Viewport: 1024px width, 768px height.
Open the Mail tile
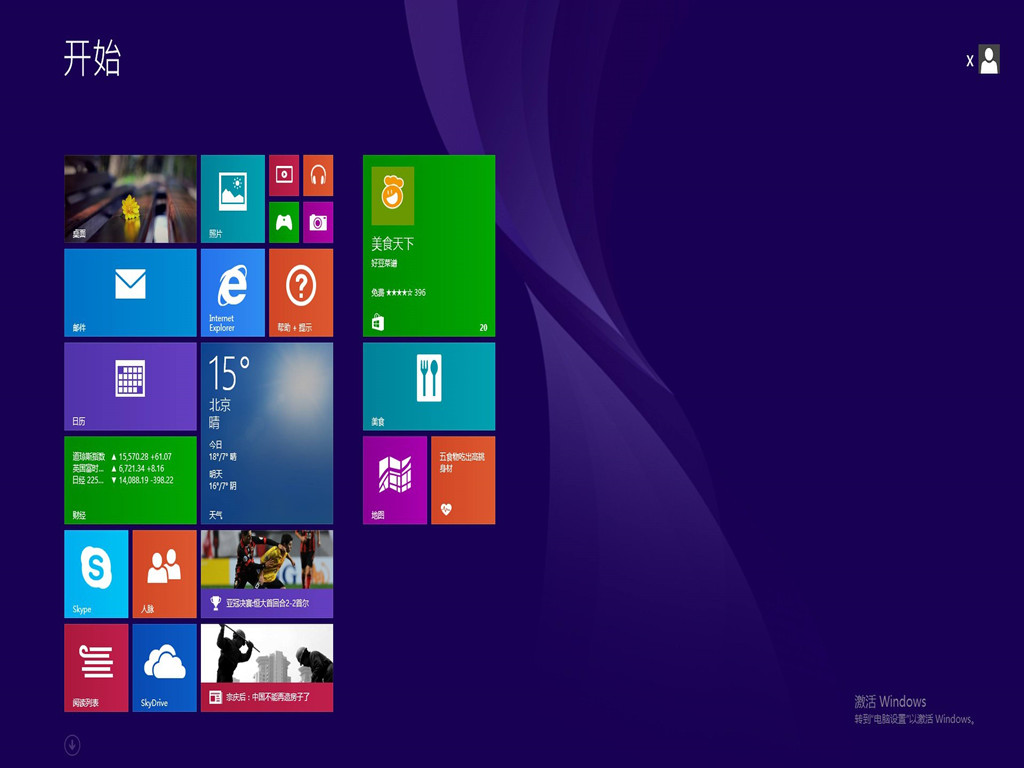coord(130,292)
